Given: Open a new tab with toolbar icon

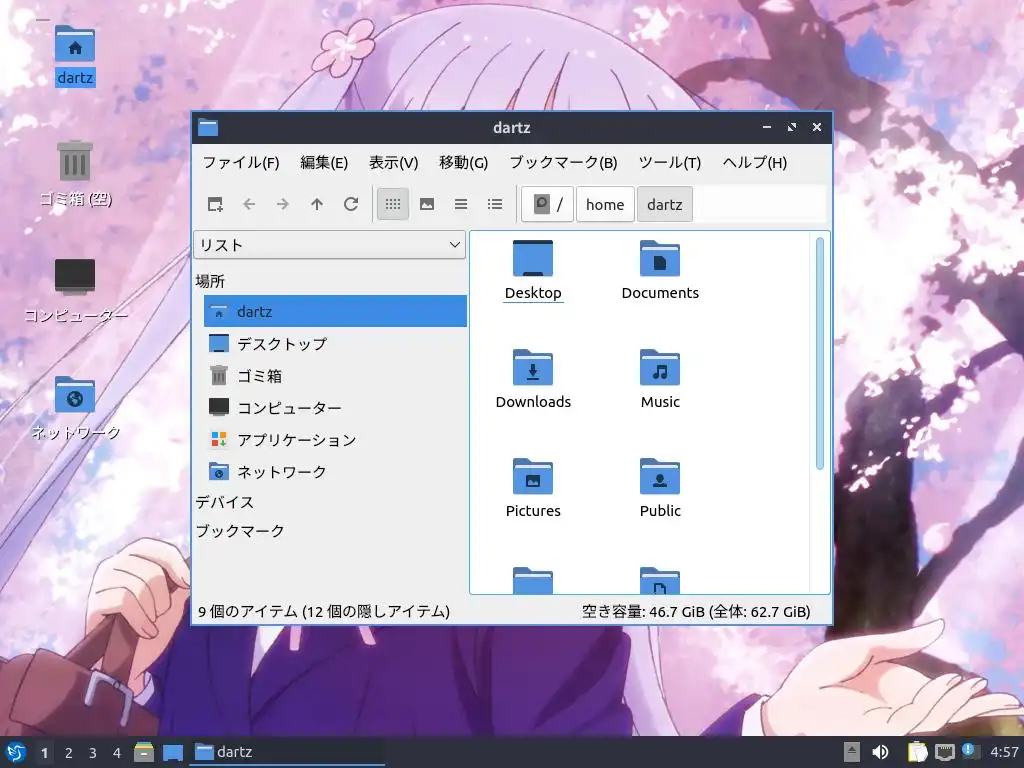Looking at the screenshot, I should coord(215,204).
